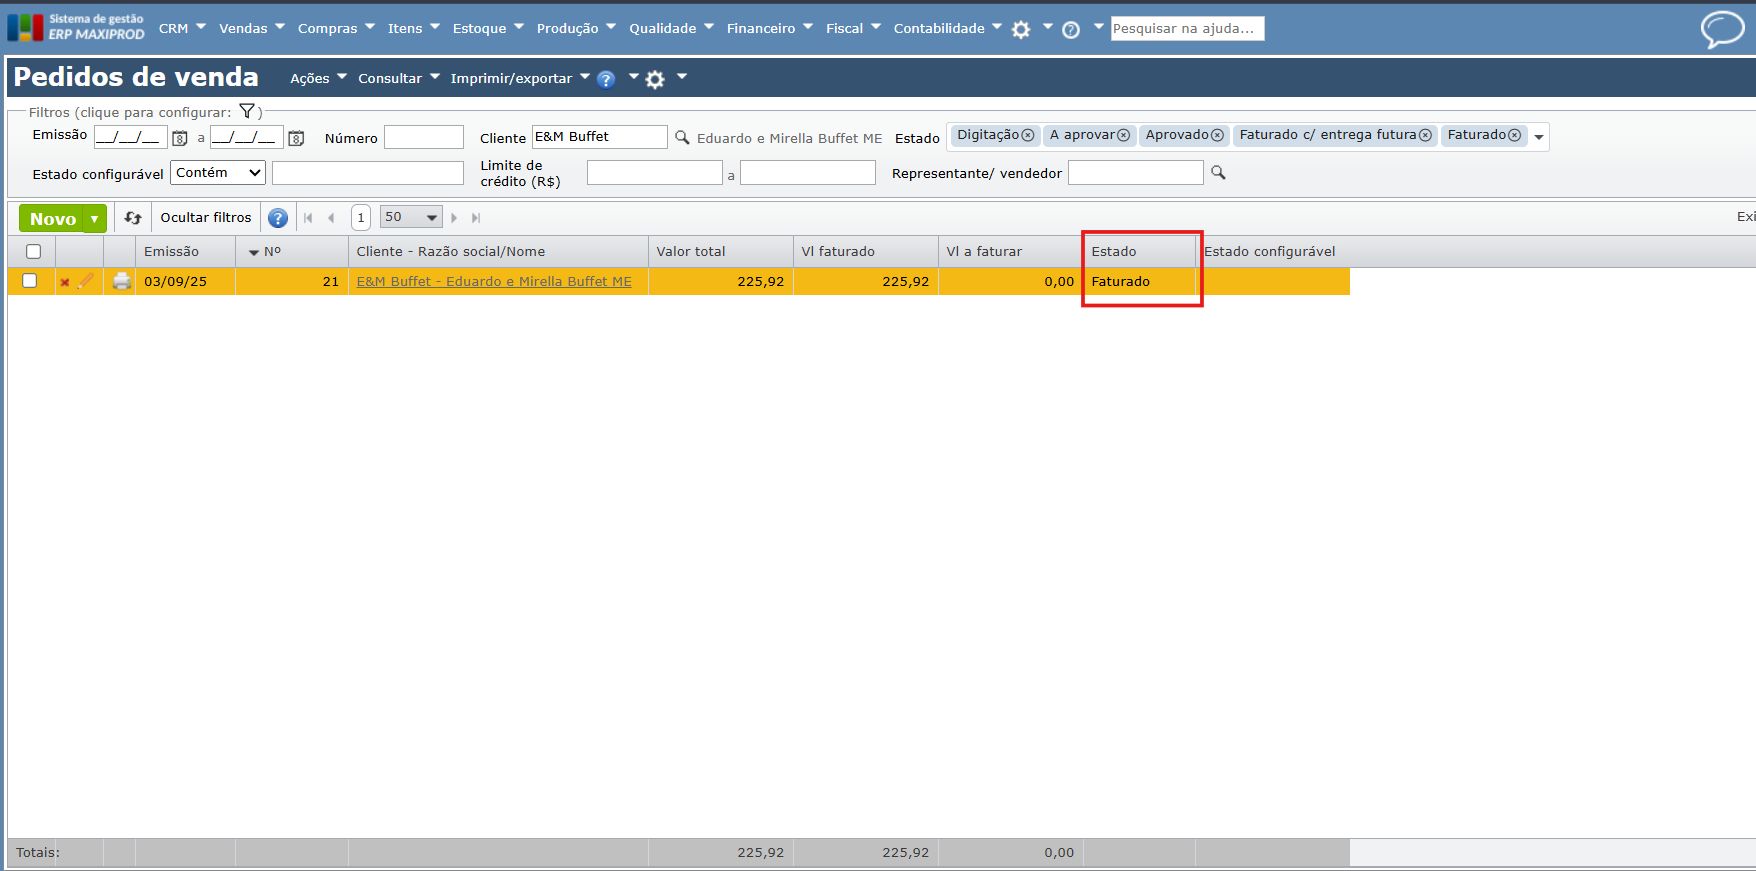
Task: Click Ocultar filtros to hide filters
Action: [206, 217]
